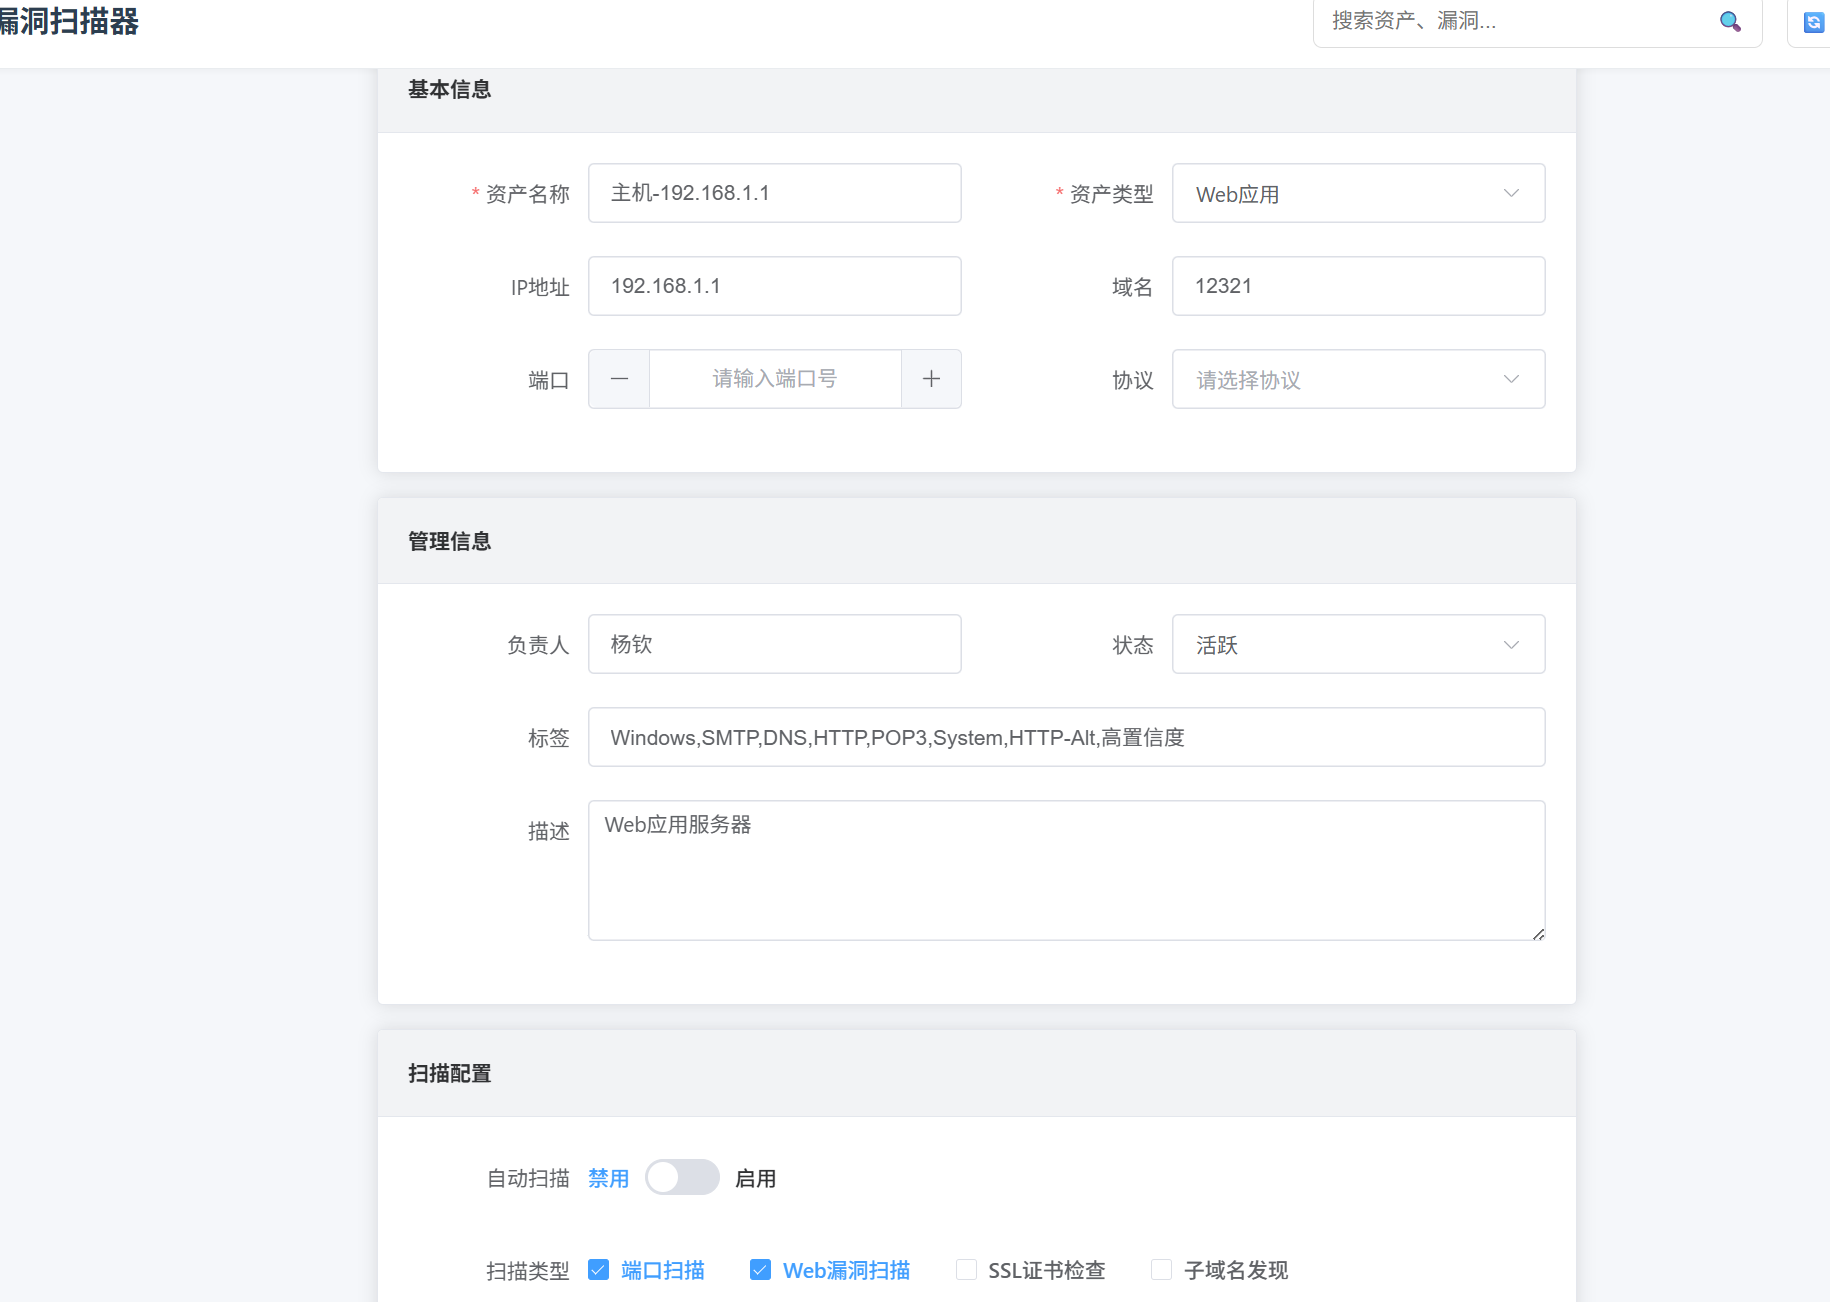This screenshot has width=1830, height=1302.
Task: Click the owner field containing 杨钦
Action: tap(774, 645)
